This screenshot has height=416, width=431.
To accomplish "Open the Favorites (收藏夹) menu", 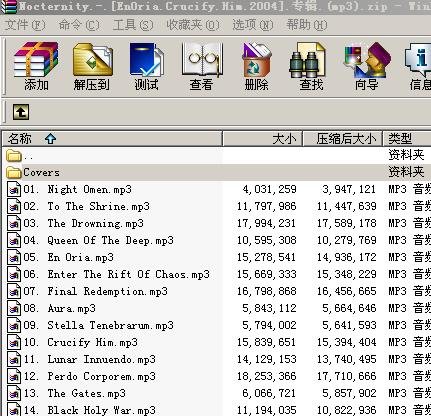I will point(193,25).
